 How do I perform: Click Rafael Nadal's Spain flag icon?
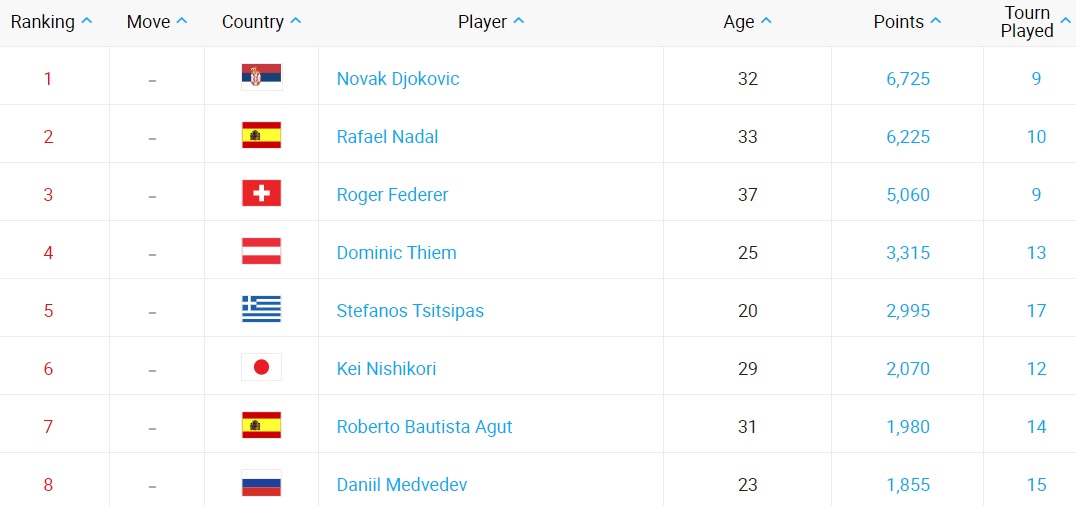tap(261, 135)
